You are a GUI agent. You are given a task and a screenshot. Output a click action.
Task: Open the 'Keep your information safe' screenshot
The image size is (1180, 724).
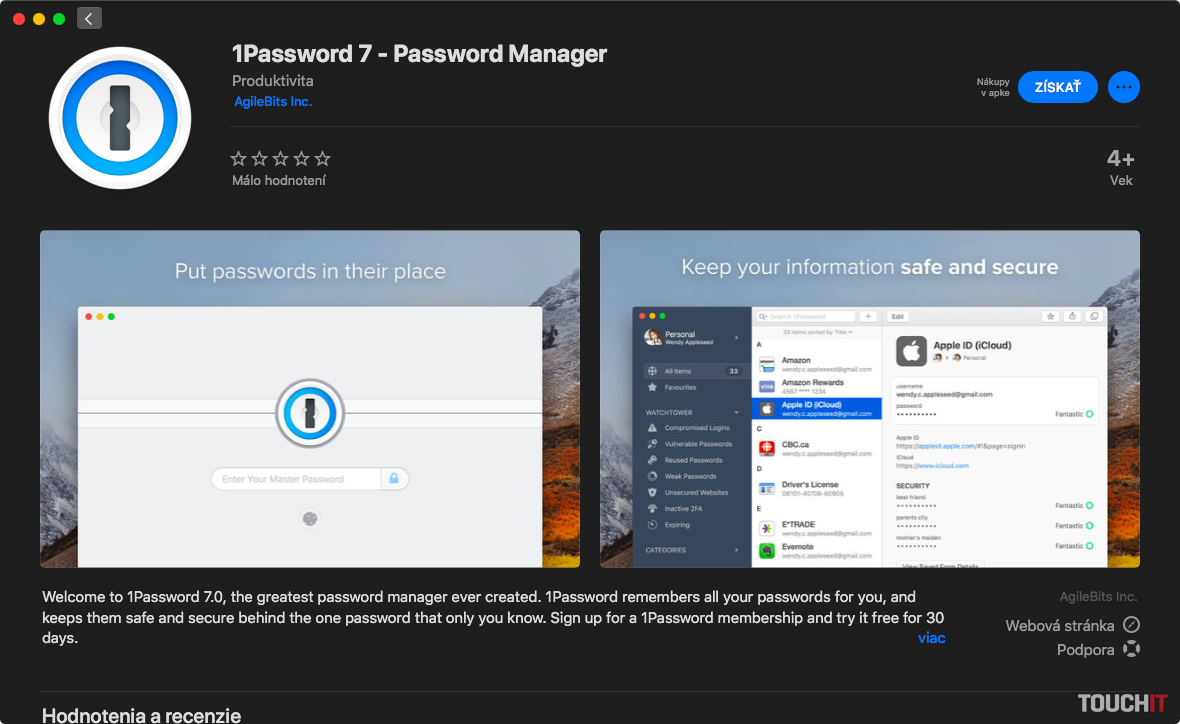869,399
